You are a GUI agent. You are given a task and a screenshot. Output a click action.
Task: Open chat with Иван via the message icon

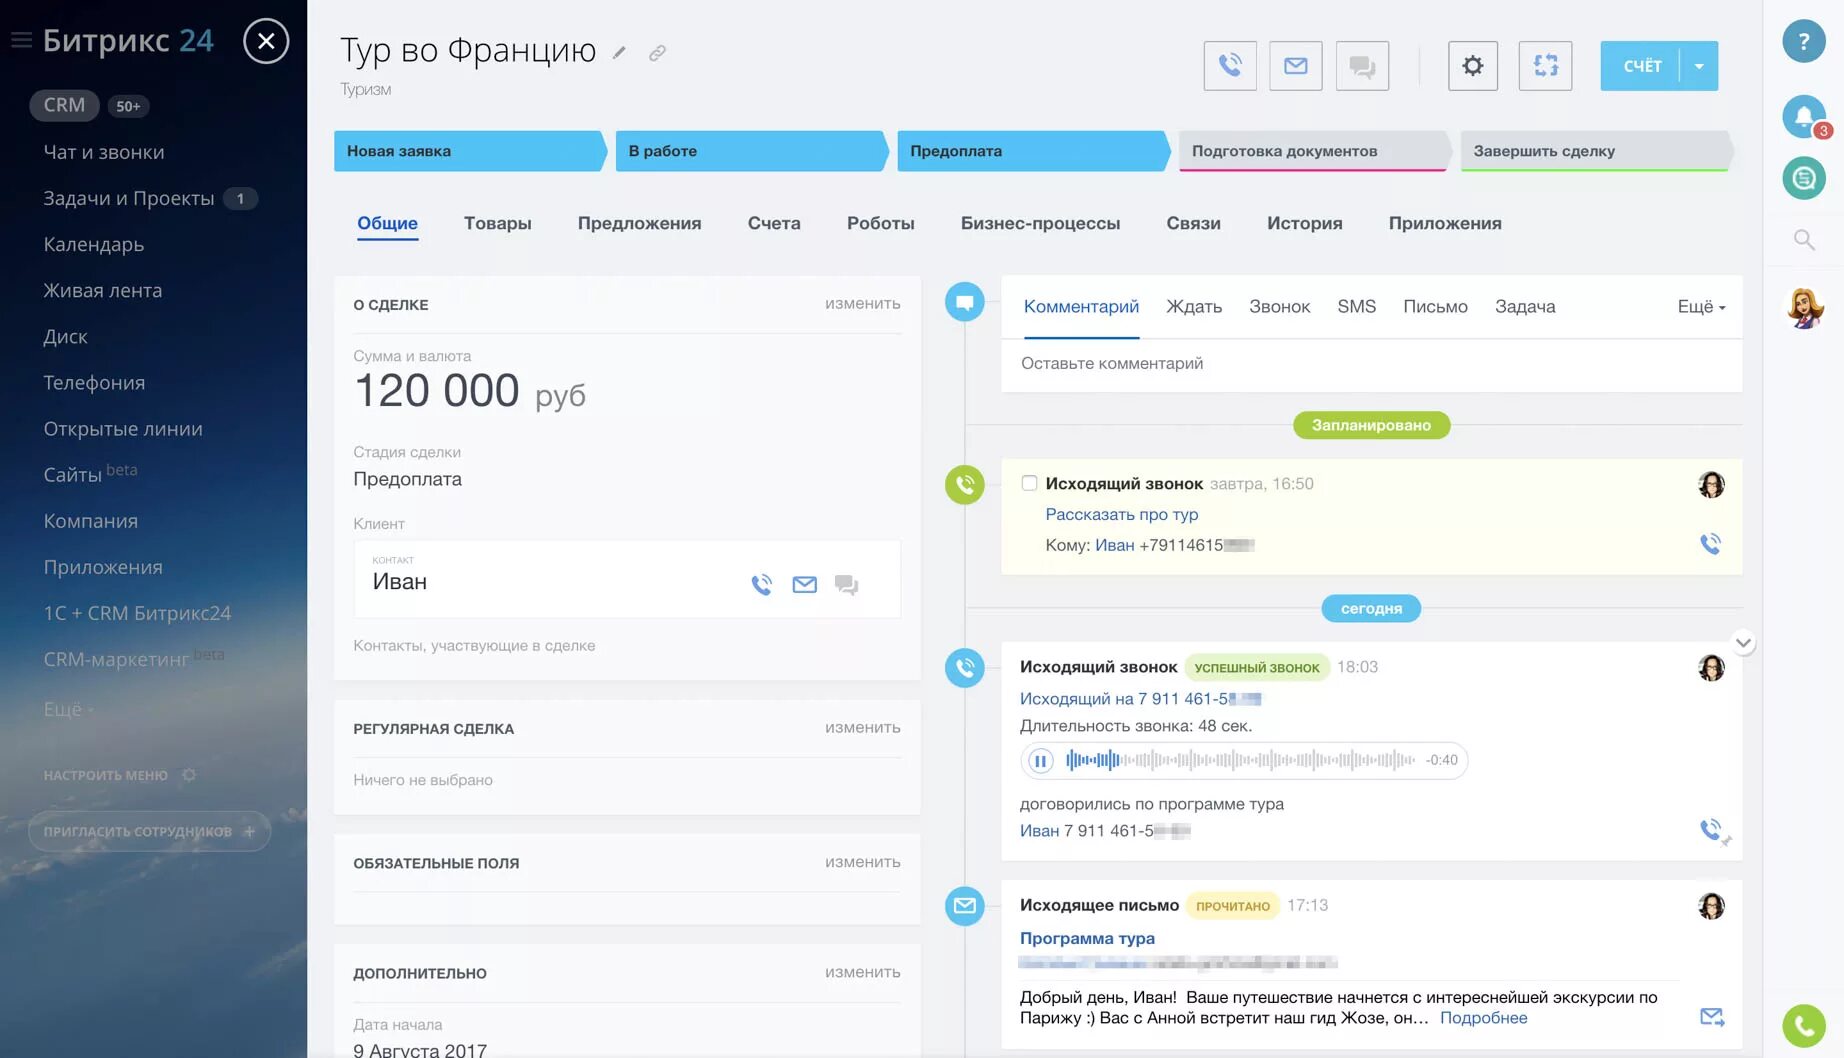pyautogui.click(x=846, y=583)
